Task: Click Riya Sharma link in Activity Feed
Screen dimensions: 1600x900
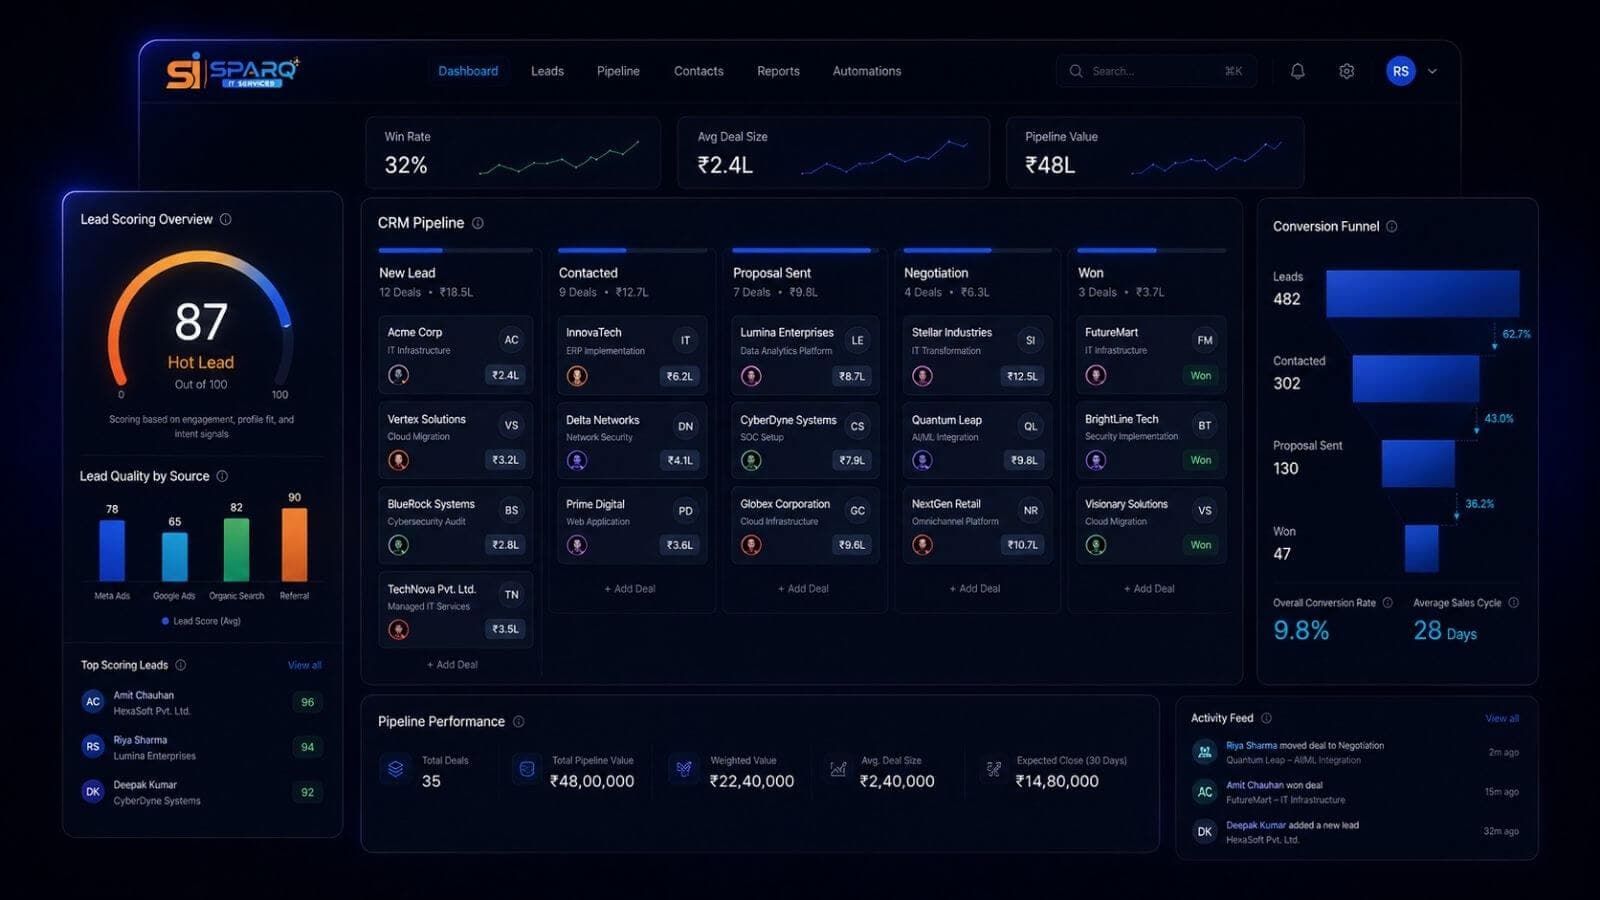Action: pos(1251,745)
